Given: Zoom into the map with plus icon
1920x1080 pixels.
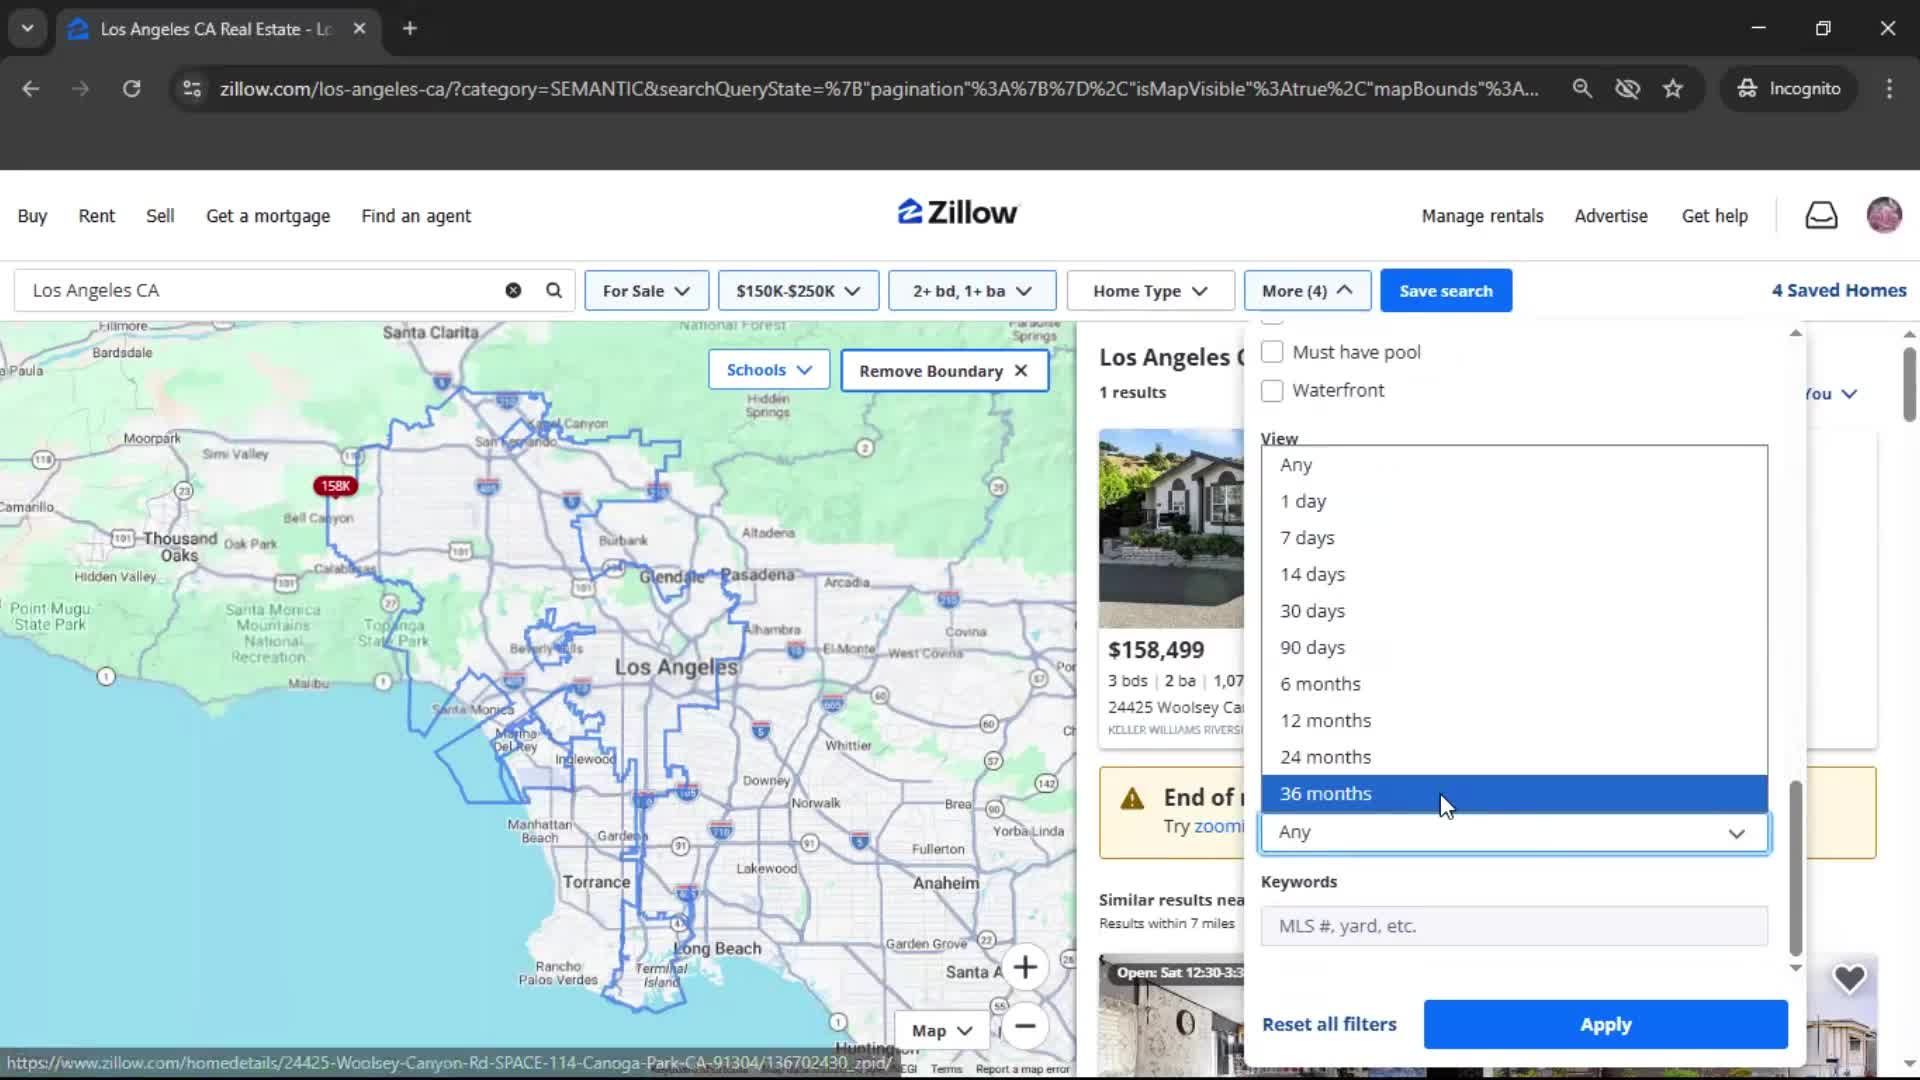Looking at the screenshot, I should coord(1025,967).
